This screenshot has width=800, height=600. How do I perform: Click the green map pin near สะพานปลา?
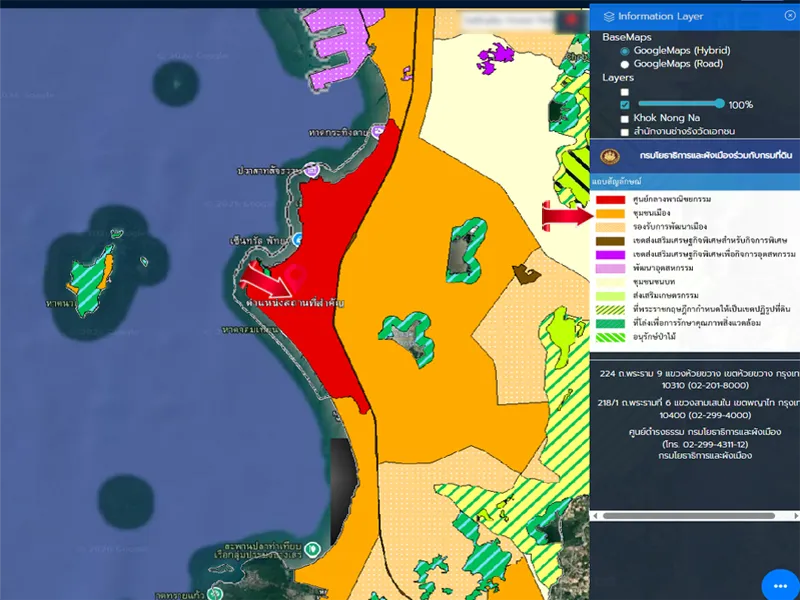pos(312,548)
